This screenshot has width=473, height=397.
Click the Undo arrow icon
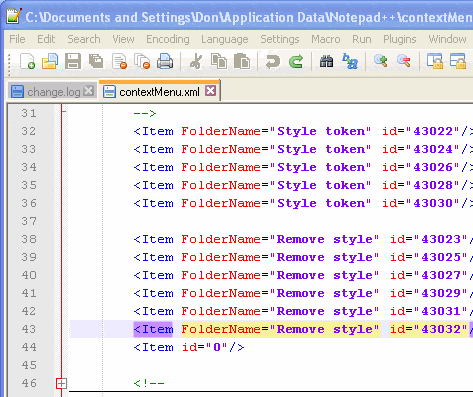[x=273, y=62]
